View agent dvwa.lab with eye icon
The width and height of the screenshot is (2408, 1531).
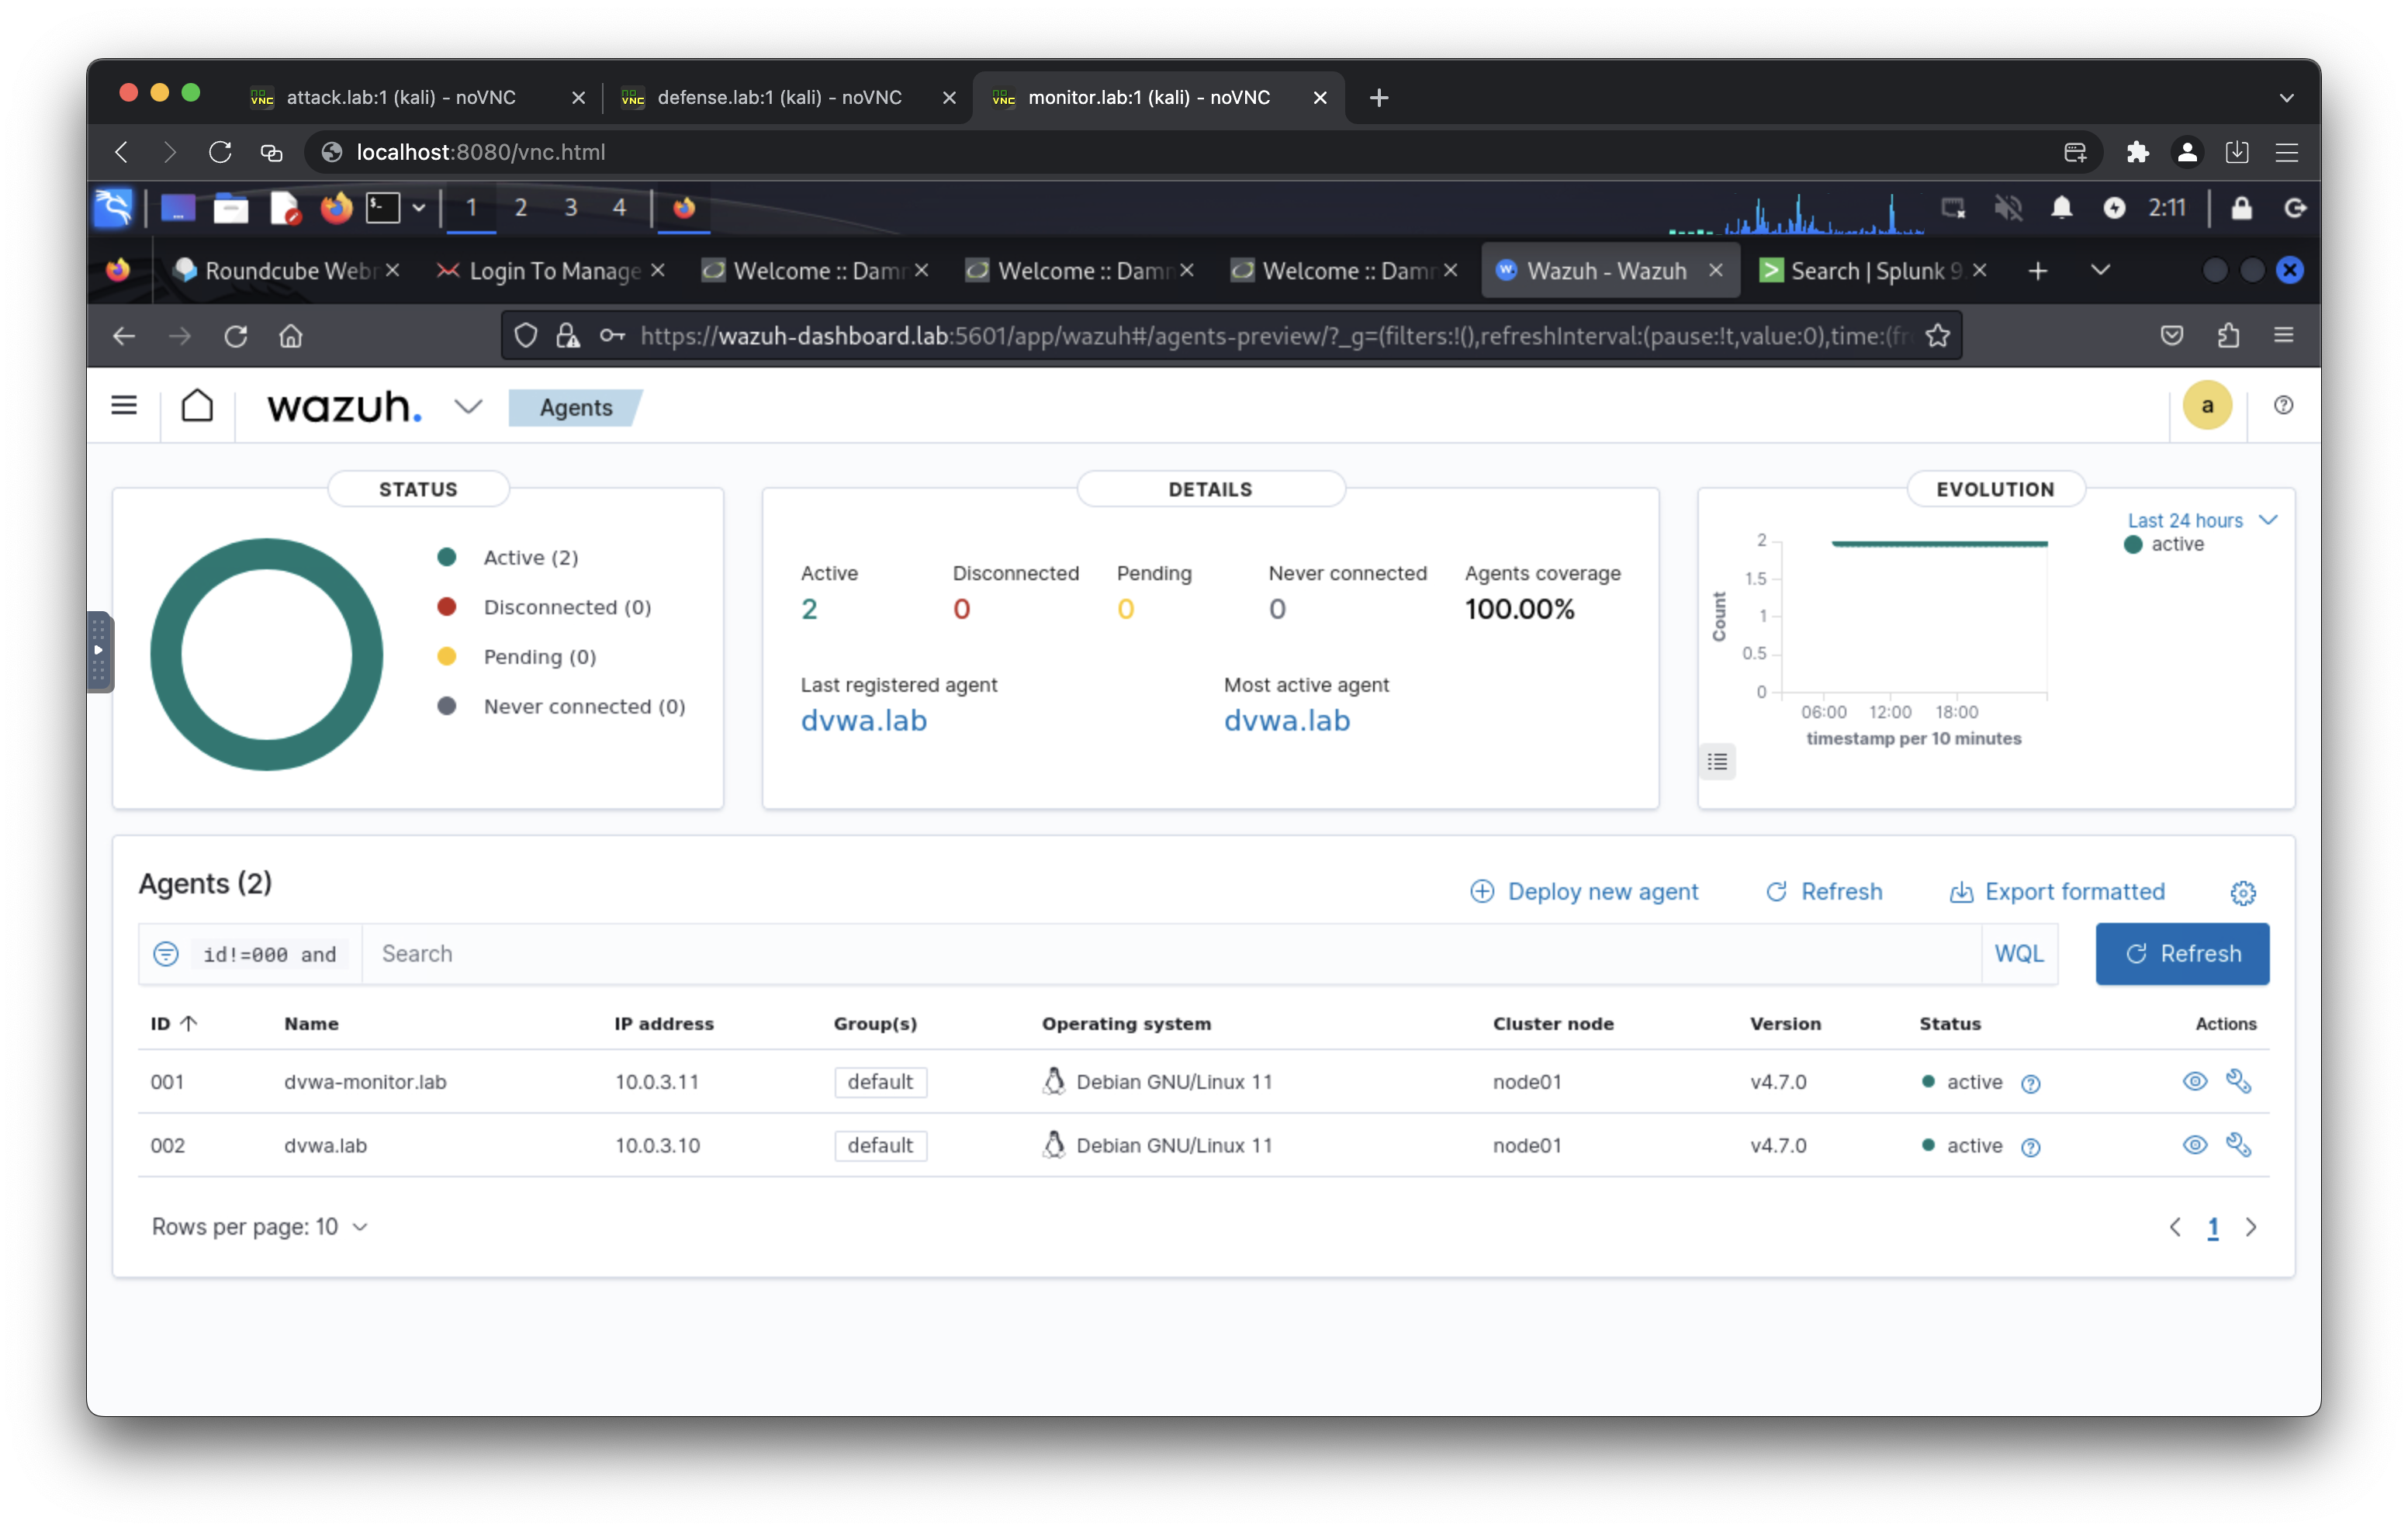pos(2194,1145)
